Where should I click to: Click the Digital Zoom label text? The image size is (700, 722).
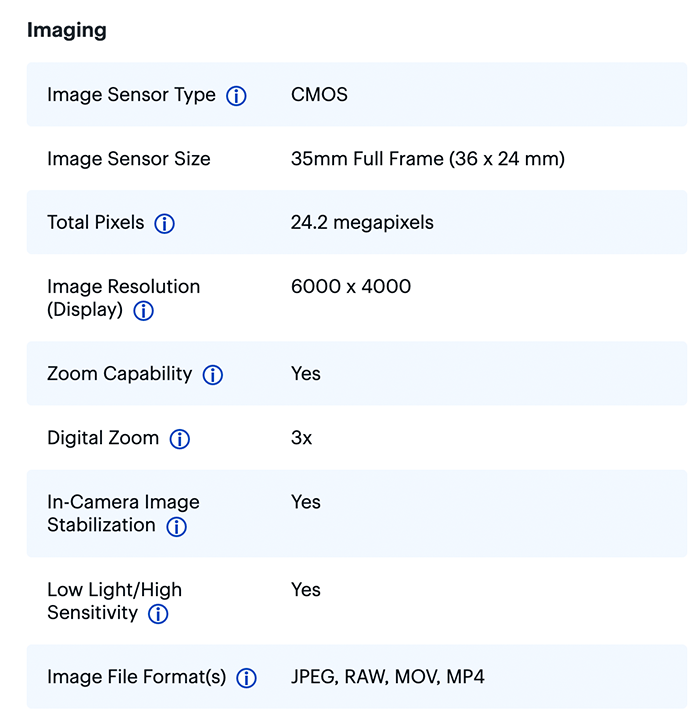[x=103, y=438]
